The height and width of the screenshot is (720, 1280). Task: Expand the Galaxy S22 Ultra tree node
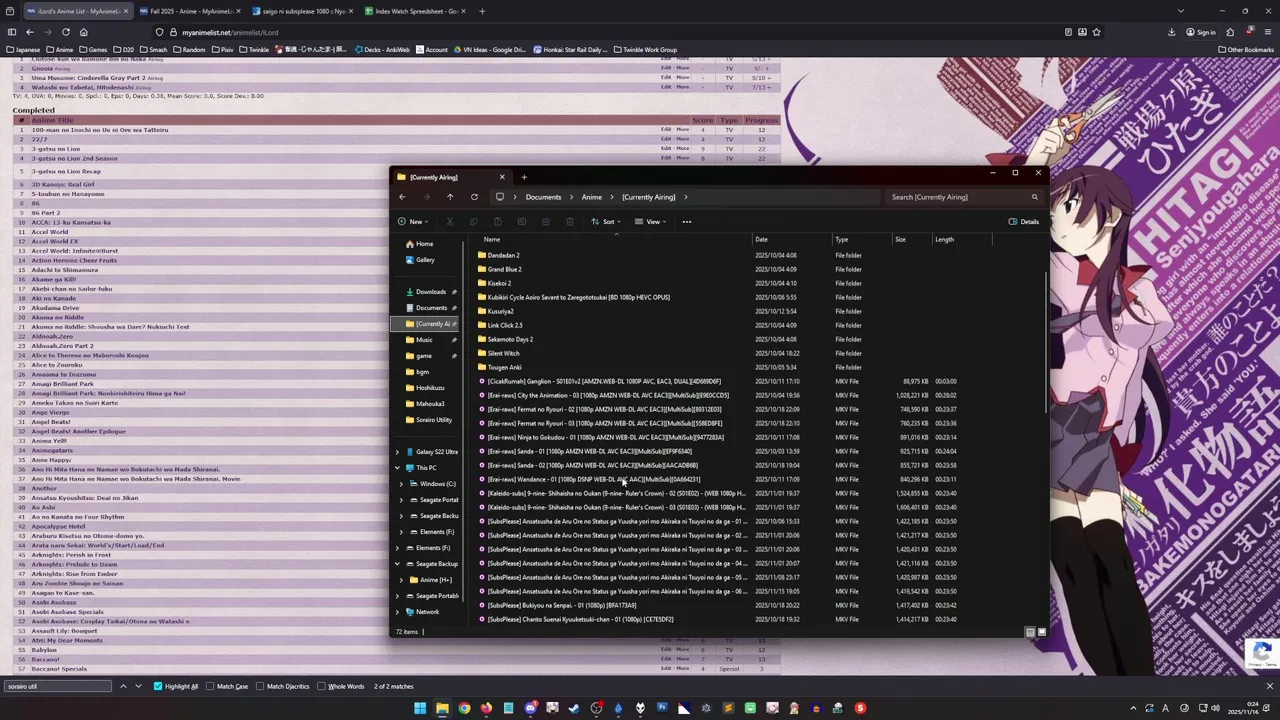[397, 452]
